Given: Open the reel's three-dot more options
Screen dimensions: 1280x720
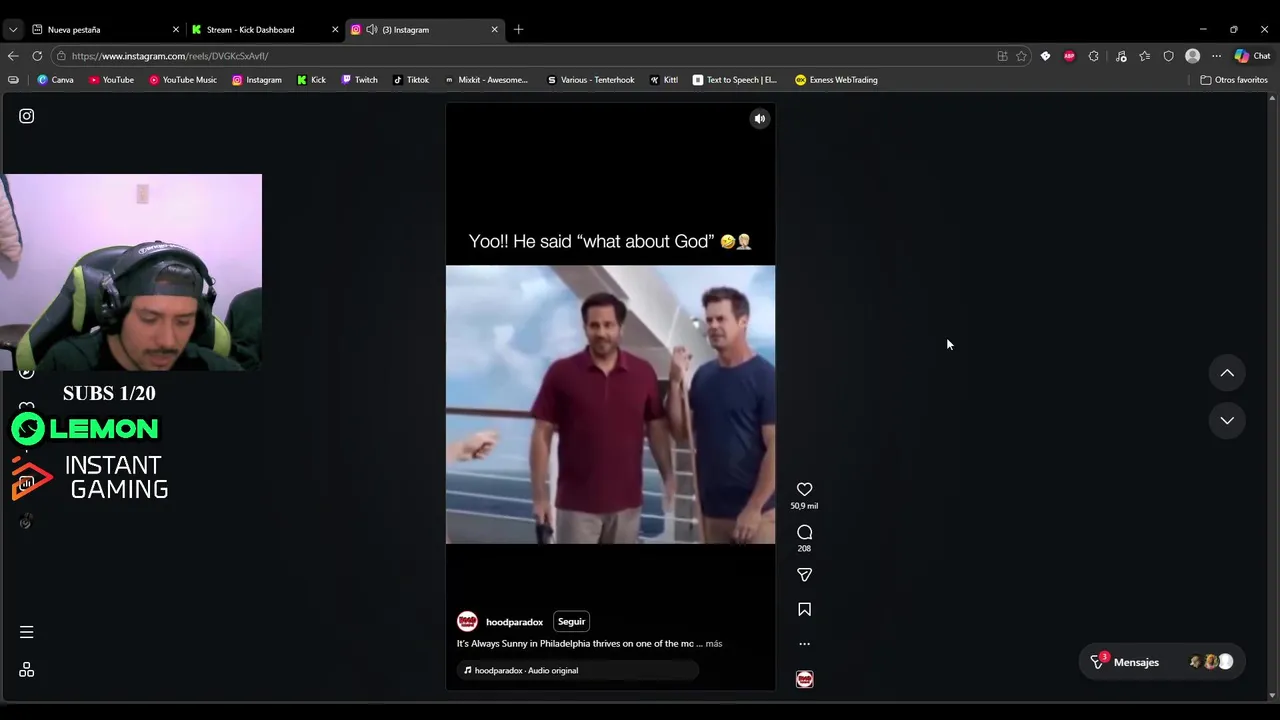Looking at the screenshot, I should point(804,644).
